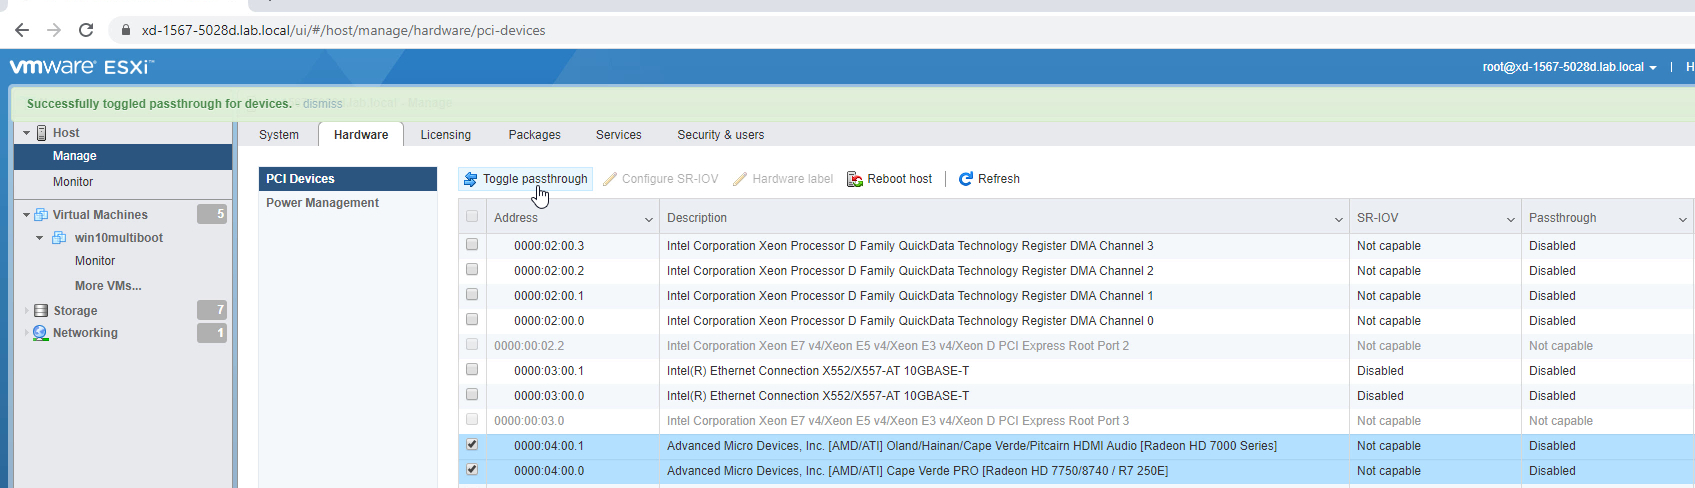The width and height of the screenshot is (1695, 488).
Task: Switch to the Licensing tab
Action: [x=445, y=135]
